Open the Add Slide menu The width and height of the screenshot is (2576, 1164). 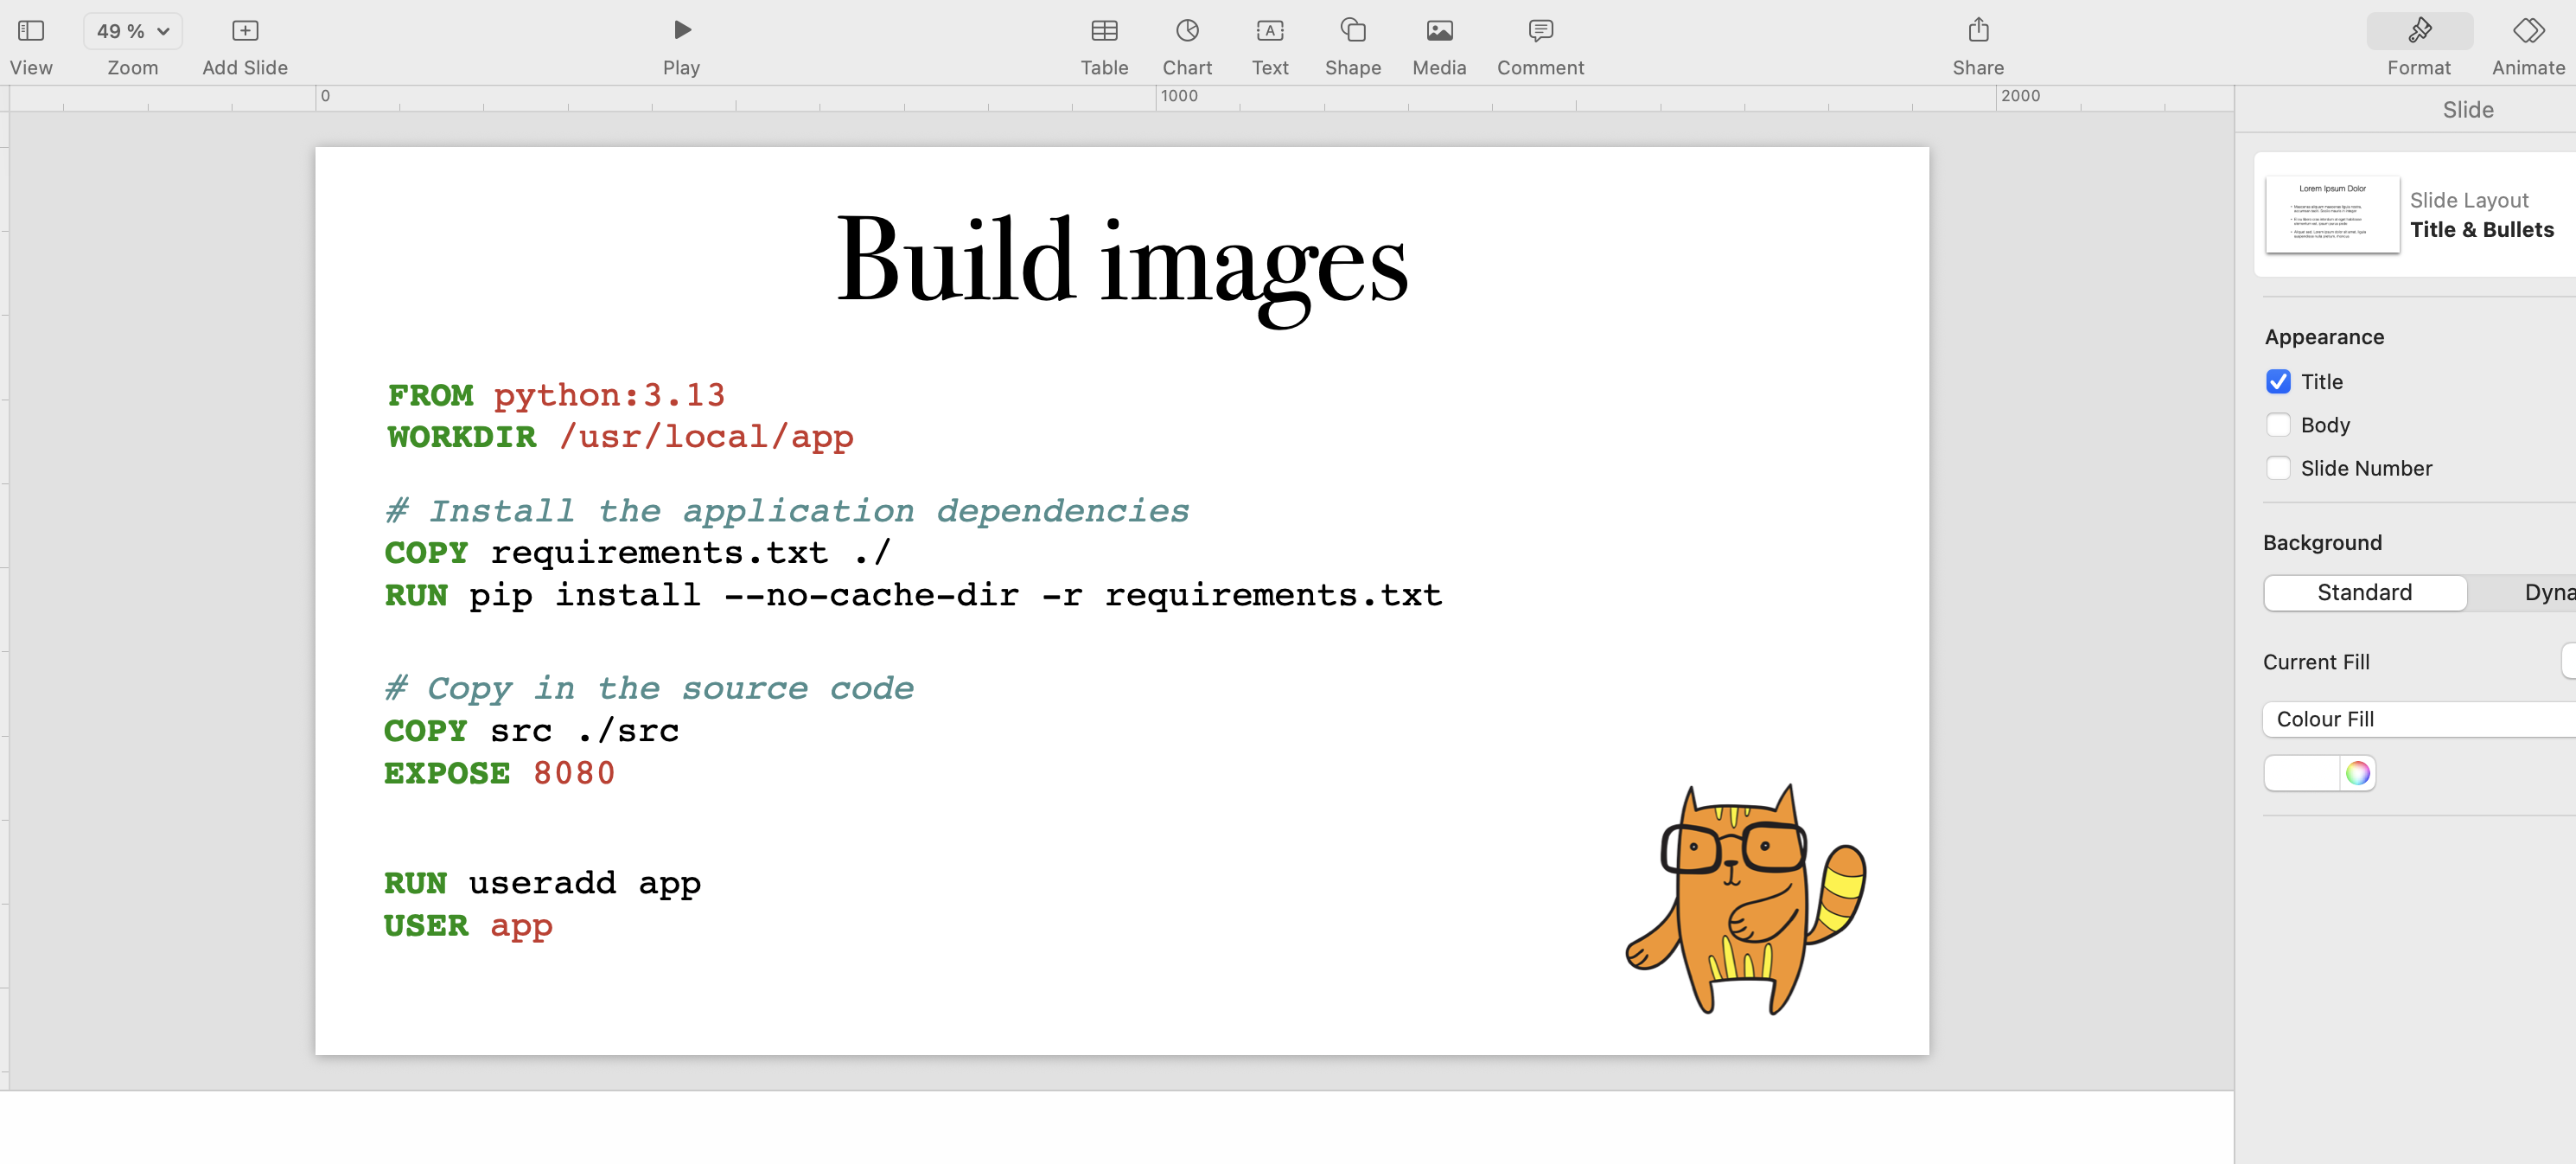click(244, 30)
